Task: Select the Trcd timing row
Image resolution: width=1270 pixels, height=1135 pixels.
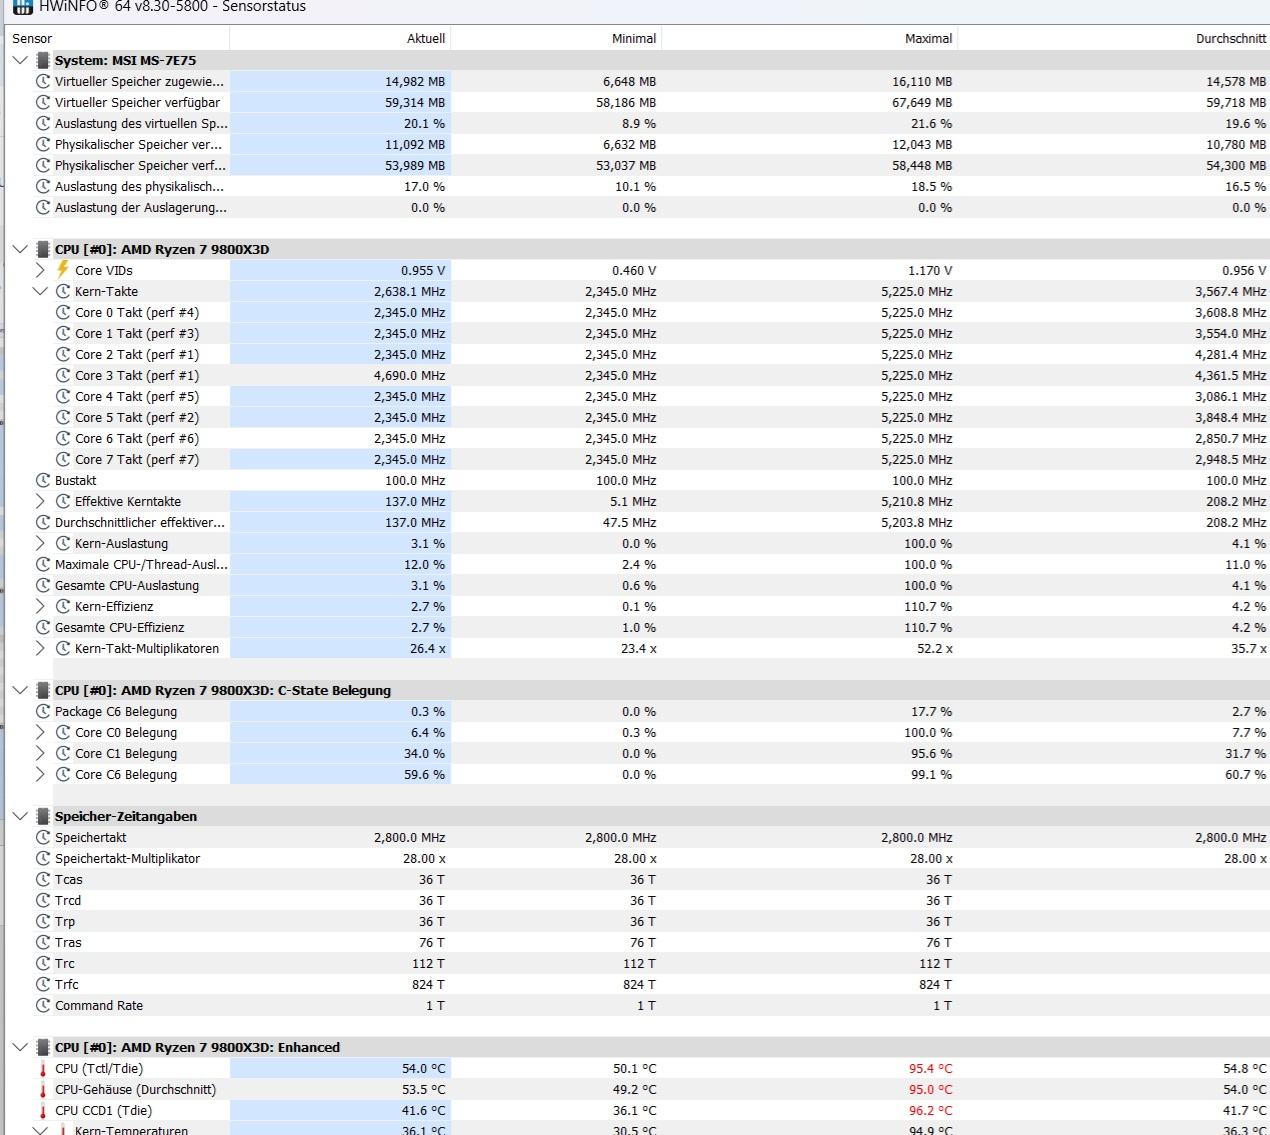Action: [637, 900]
